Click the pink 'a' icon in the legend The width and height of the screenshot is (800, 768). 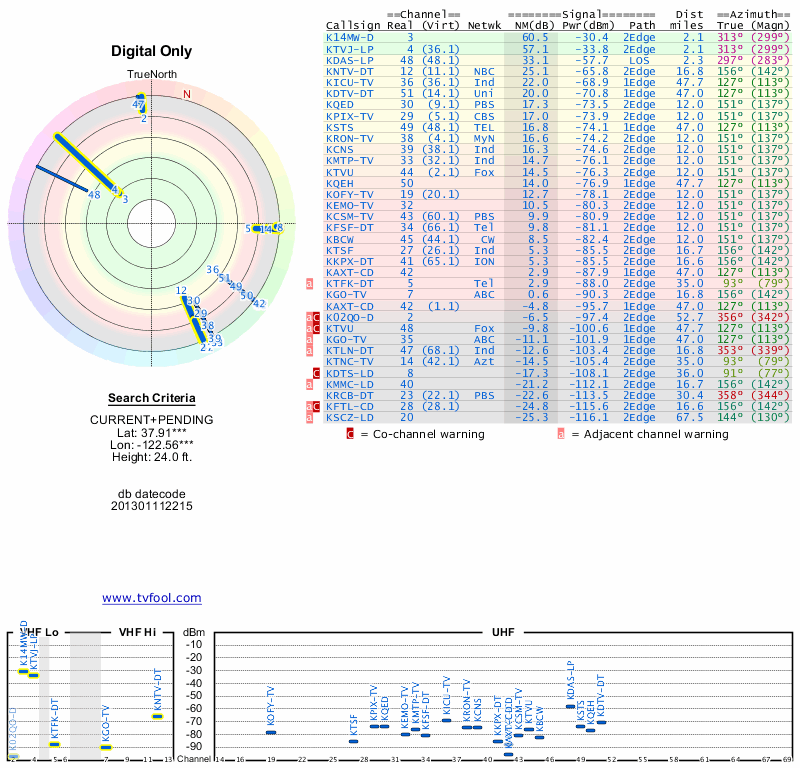[561, 434]
